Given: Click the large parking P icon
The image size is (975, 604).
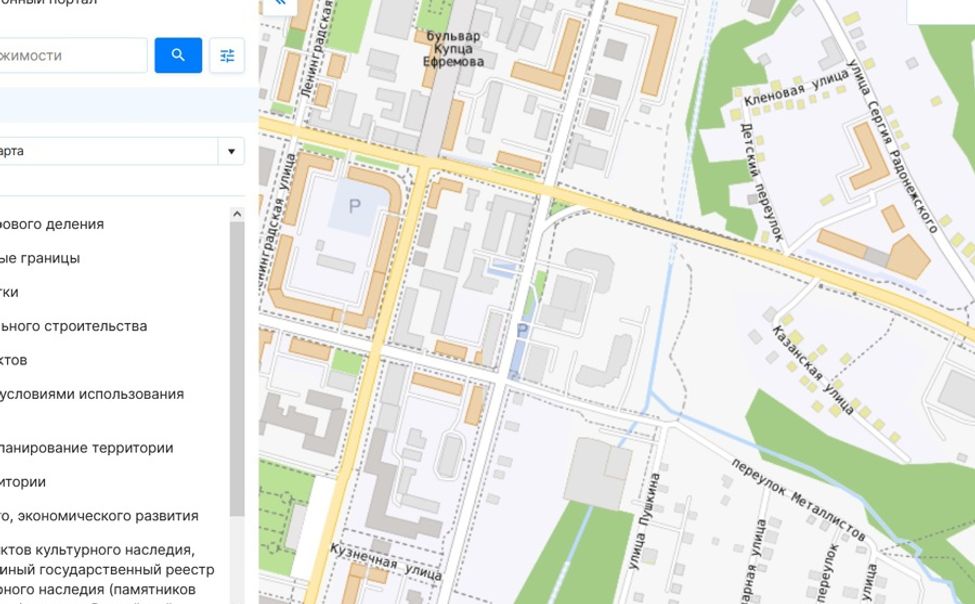Looking at the screenshot, I should (x=354, y=207).
